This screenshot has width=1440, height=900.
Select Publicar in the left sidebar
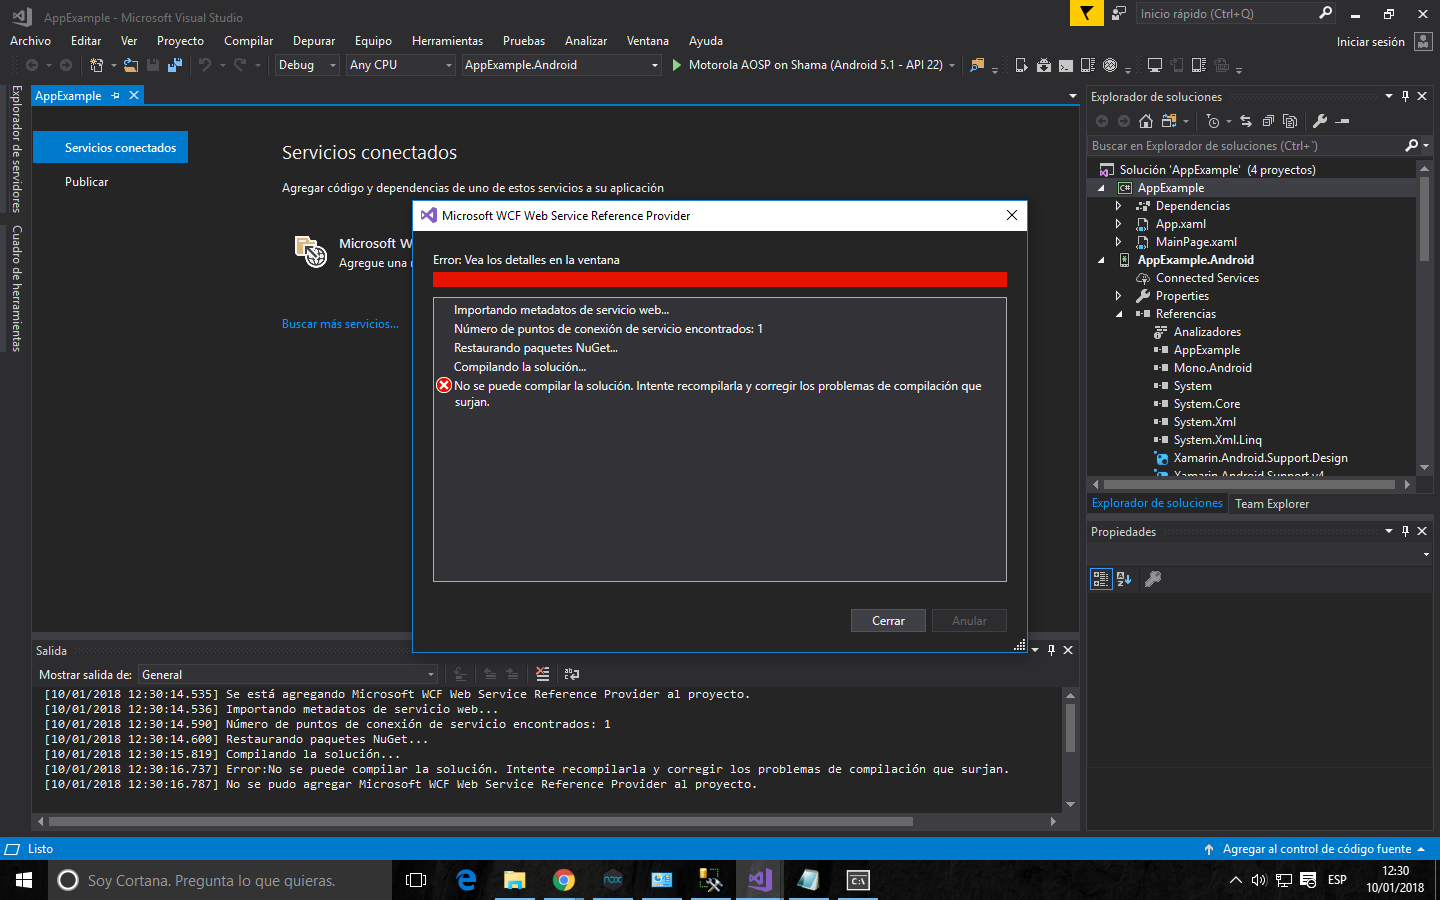[89, 181]
